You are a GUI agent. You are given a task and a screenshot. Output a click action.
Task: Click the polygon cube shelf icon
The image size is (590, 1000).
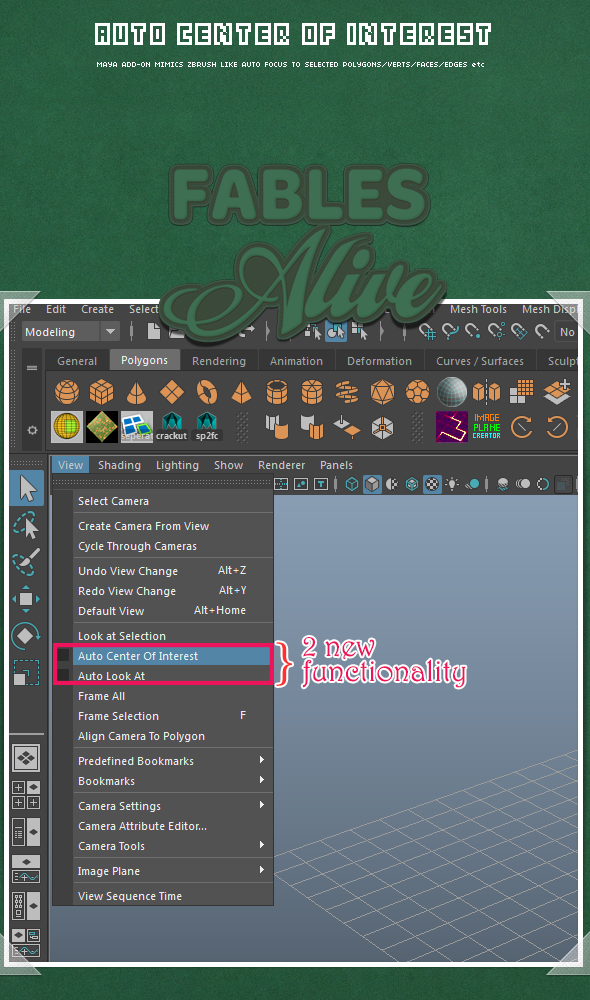point(101,392)
